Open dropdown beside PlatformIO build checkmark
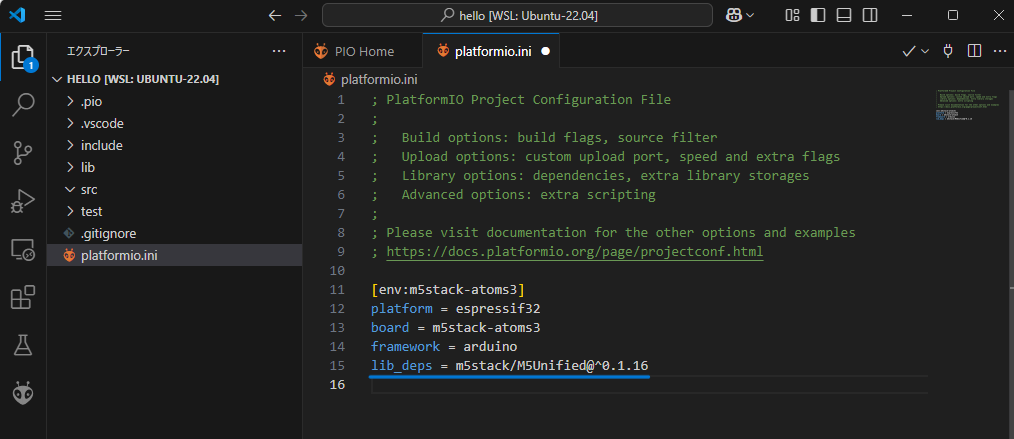The height and width of the screenshot is (439, 1014). pyautogui.click(x=925, y=51)
